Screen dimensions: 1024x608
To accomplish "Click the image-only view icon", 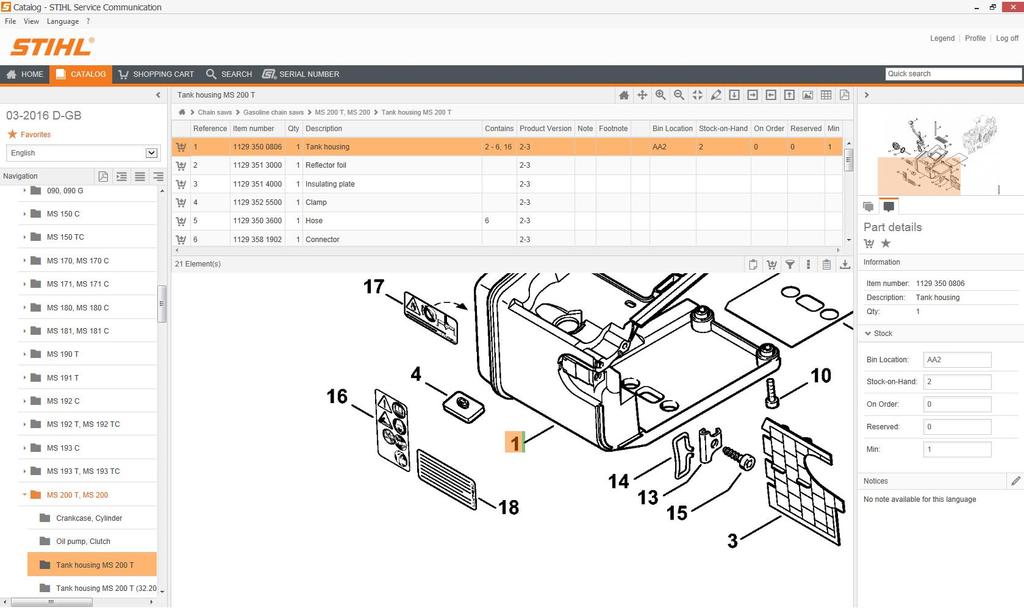I will tap(808, 95).
